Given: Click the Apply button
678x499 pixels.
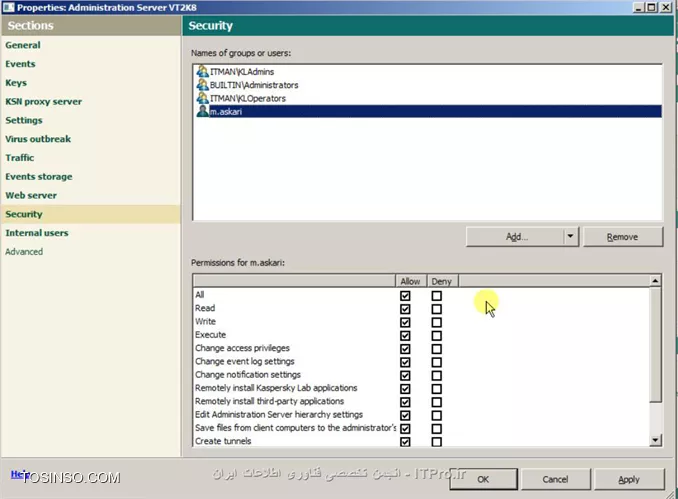Looking at the screenshot, I should tap(629, 479).
